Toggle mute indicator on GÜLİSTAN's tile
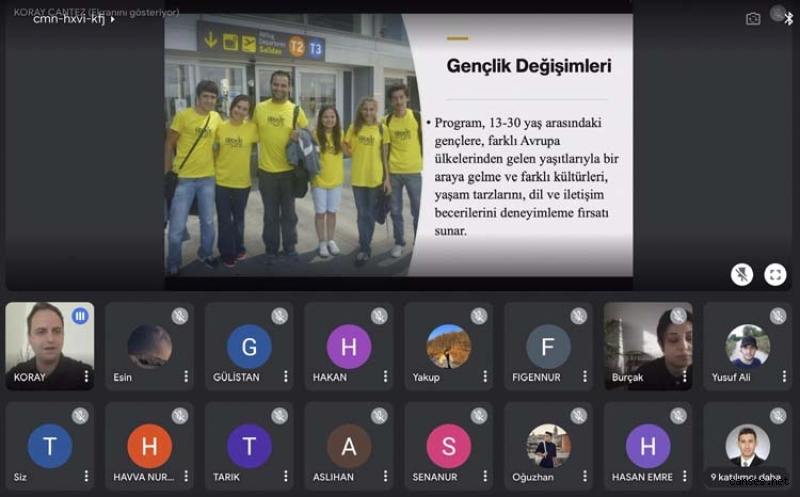Viewport: 800px width, 497px height. point(280,316)
